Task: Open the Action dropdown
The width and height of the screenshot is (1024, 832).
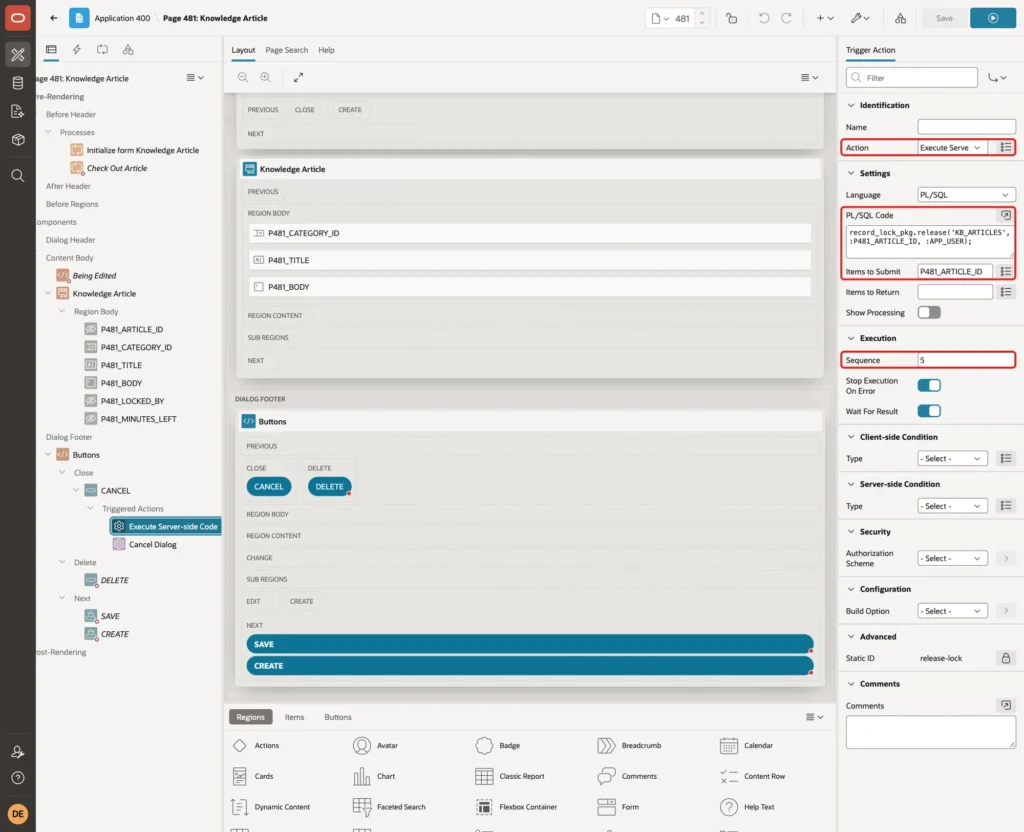Action: 952,148
